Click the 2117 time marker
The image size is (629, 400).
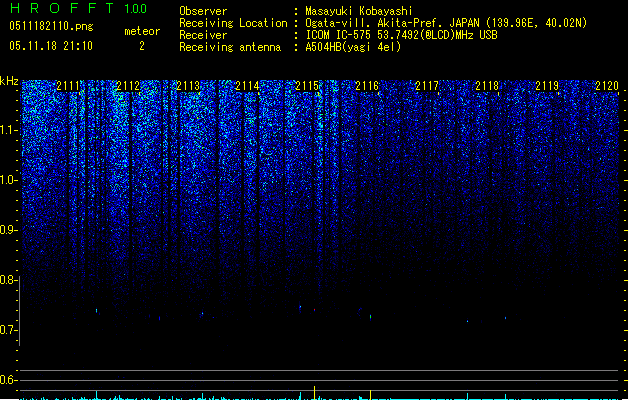click(x=427, y=86)
